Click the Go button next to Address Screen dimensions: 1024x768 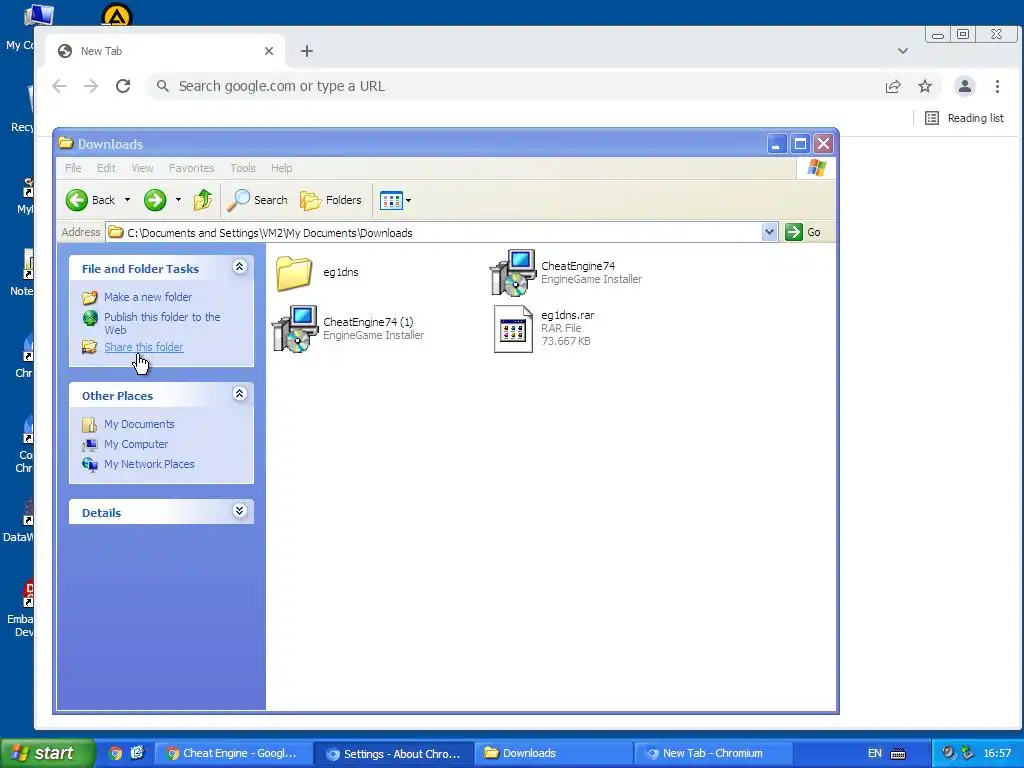point(804,232)
